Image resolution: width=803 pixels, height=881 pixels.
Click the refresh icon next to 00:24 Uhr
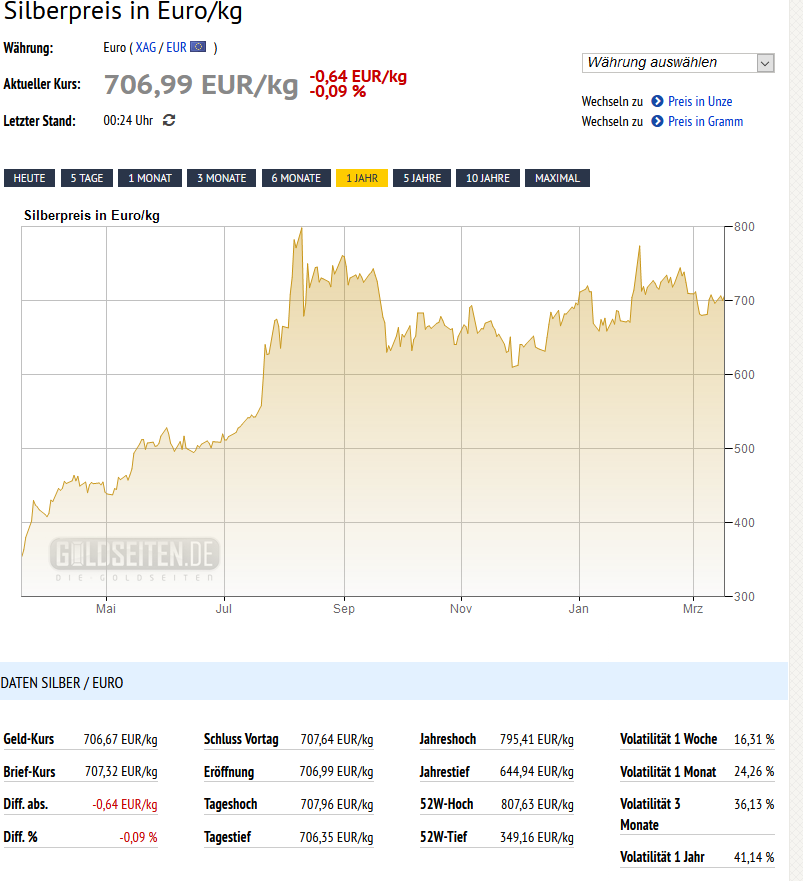169,121
